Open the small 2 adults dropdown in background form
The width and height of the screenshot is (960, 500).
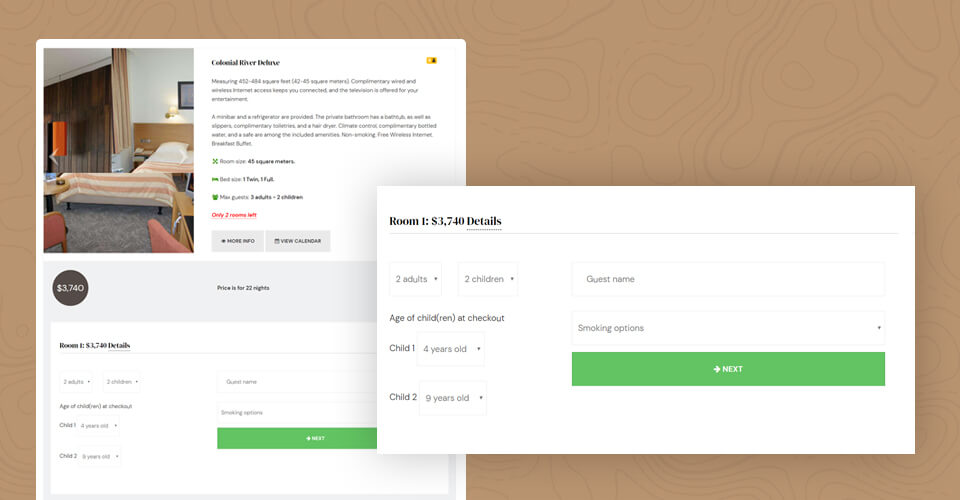pyautogui.click(x=77, y=382)
